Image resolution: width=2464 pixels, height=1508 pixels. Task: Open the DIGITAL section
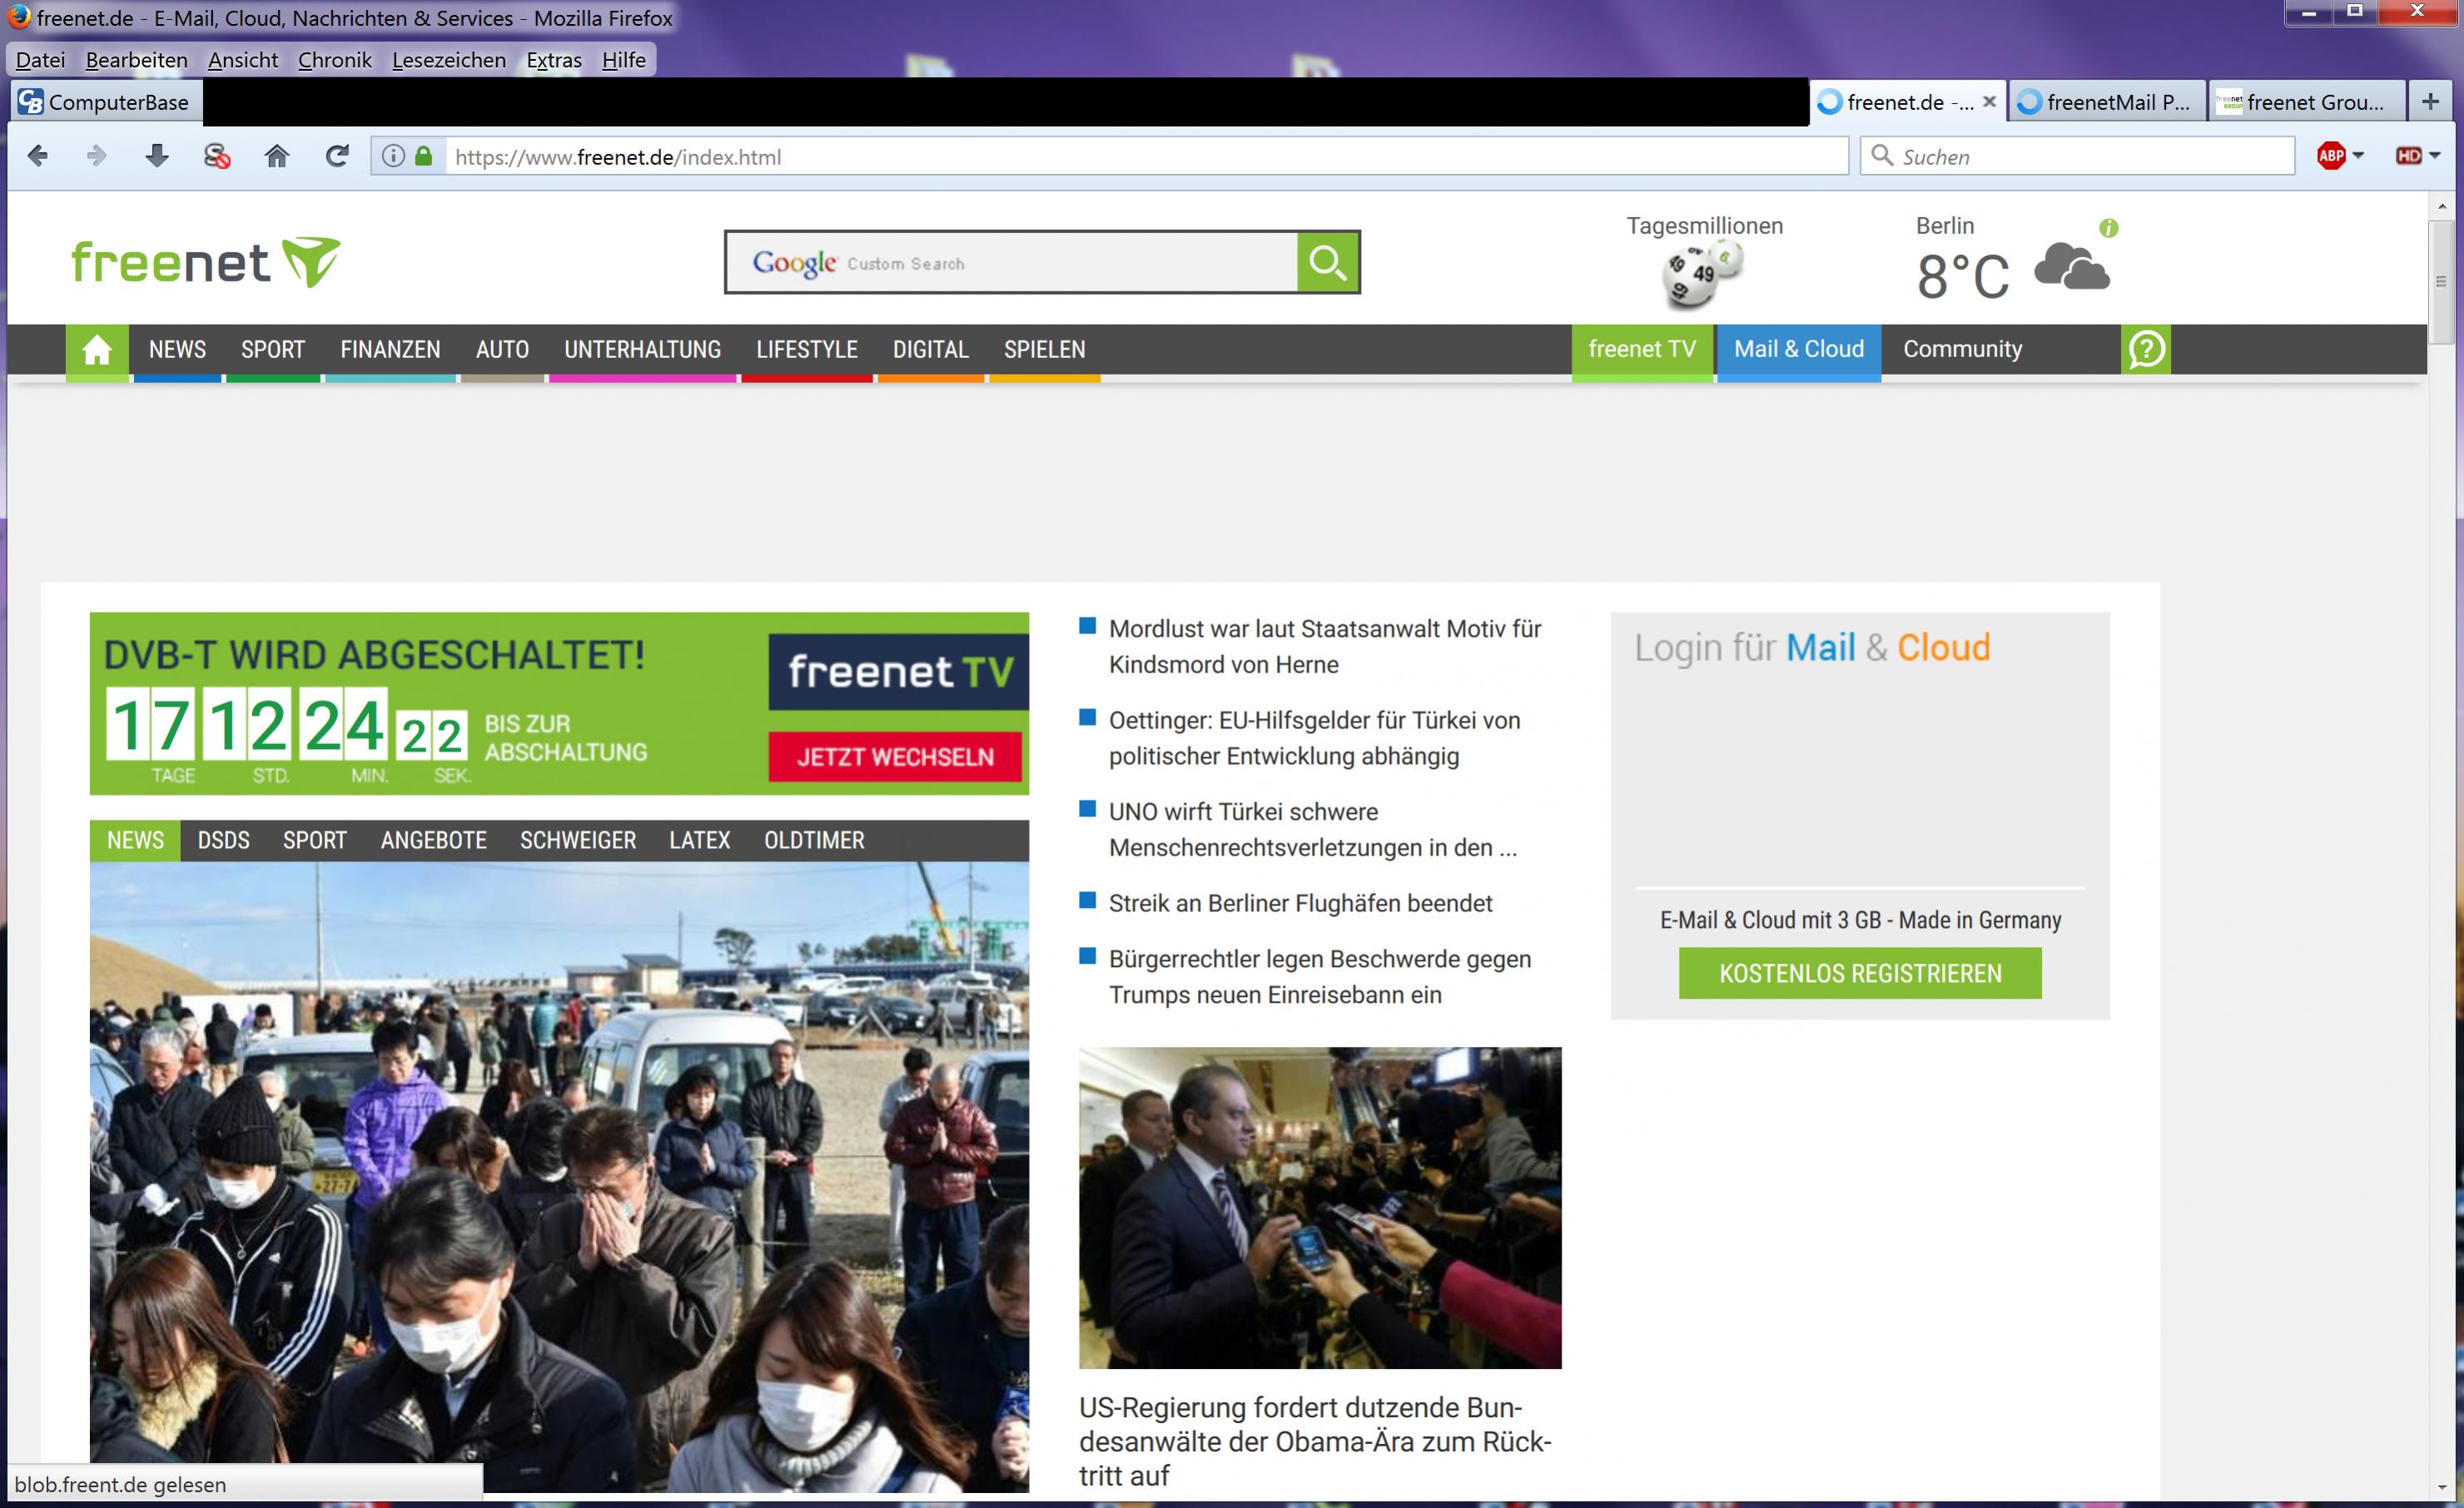931,350
